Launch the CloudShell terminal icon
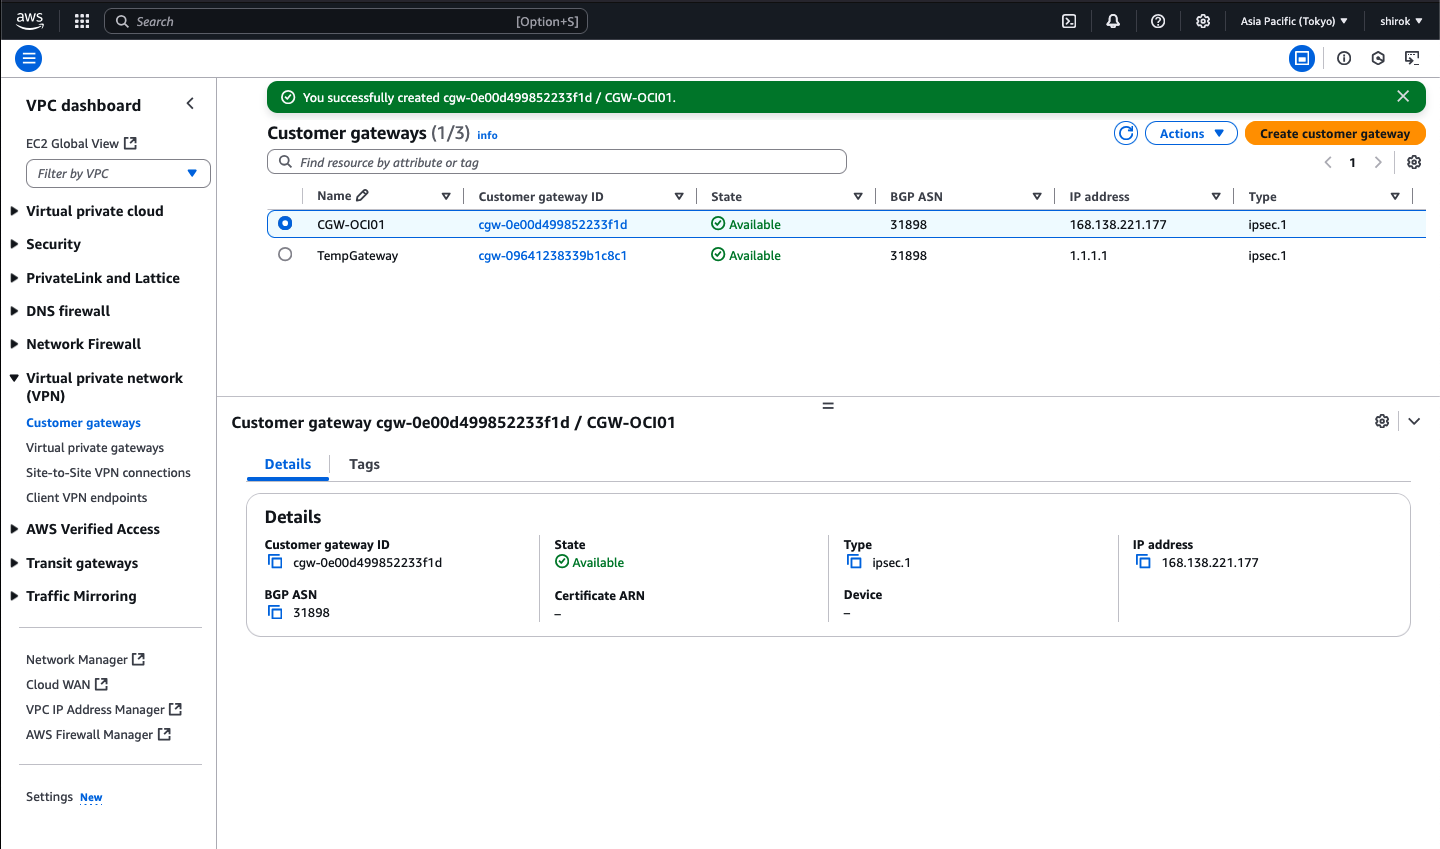The height and width of the screenshot is (849, 1440). 1069,21
